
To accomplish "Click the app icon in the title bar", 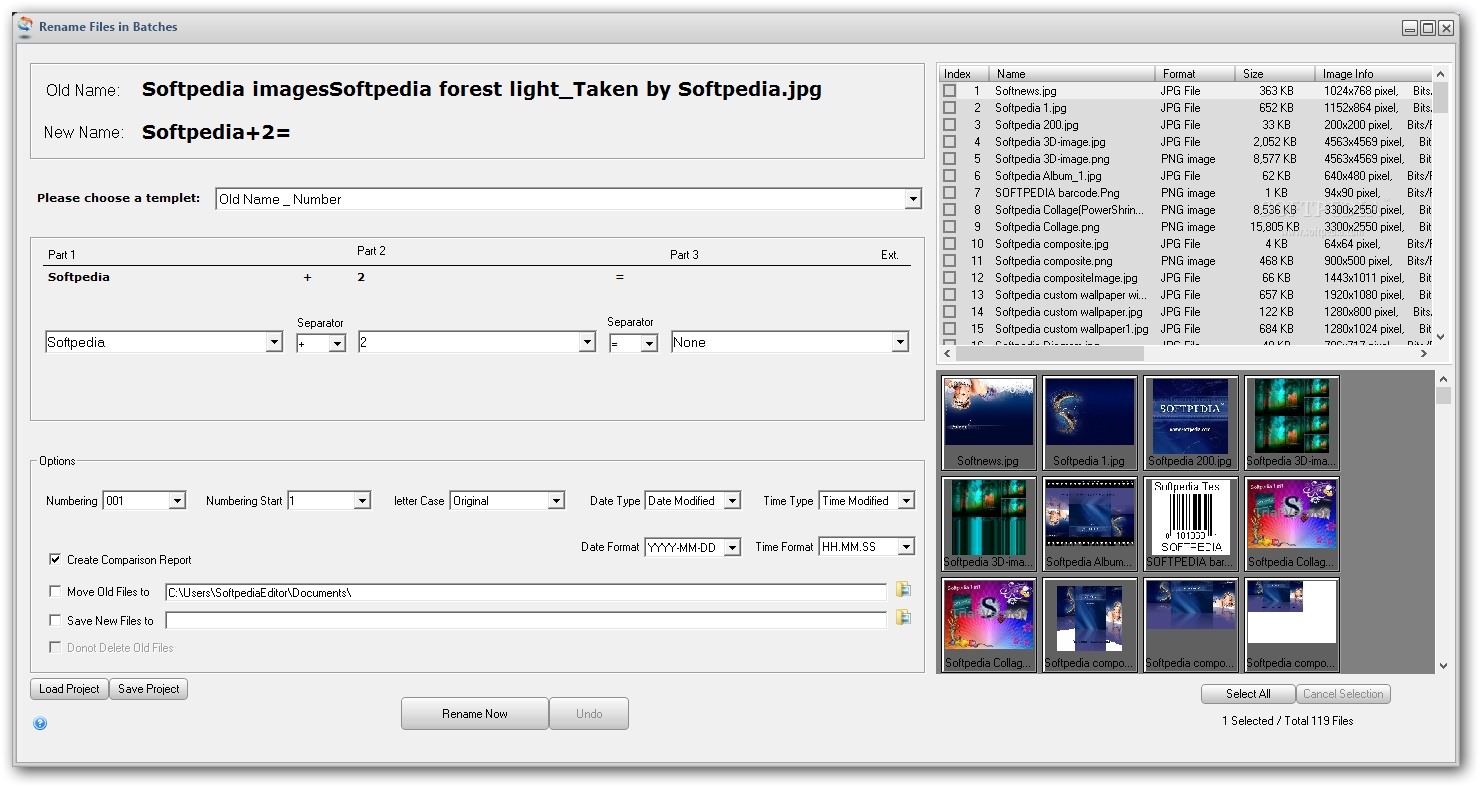I will pyautogui.click(x=25, y=27).
